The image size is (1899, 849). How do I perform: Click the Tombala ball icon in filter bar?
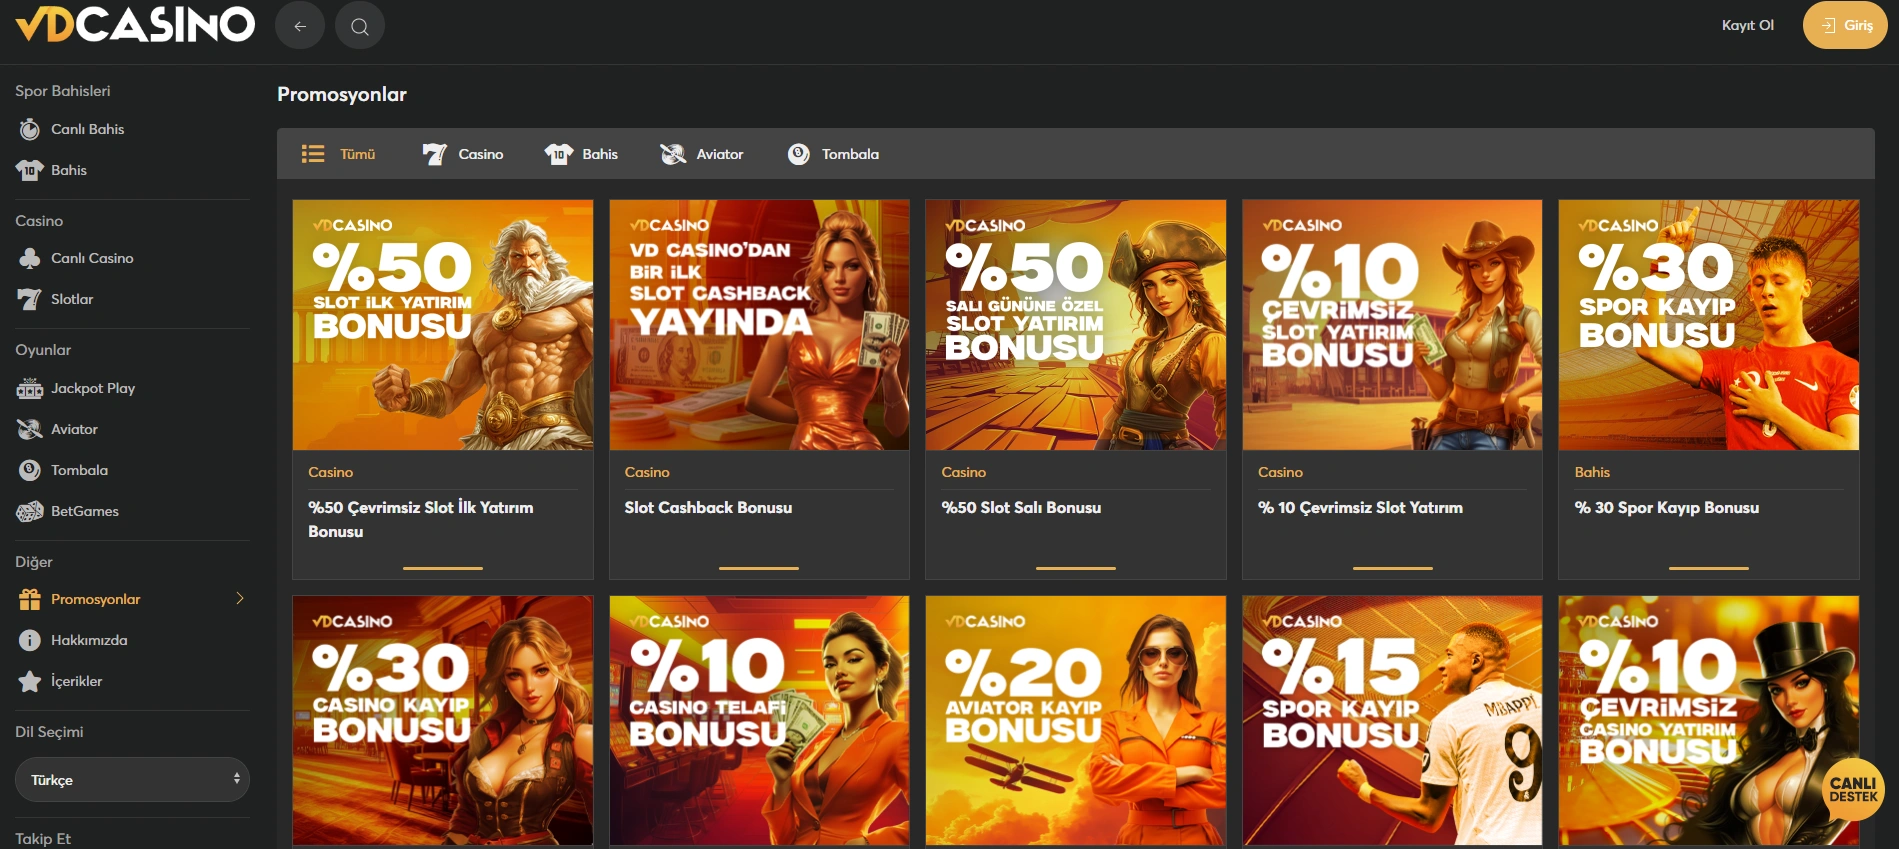click(798, 154)
